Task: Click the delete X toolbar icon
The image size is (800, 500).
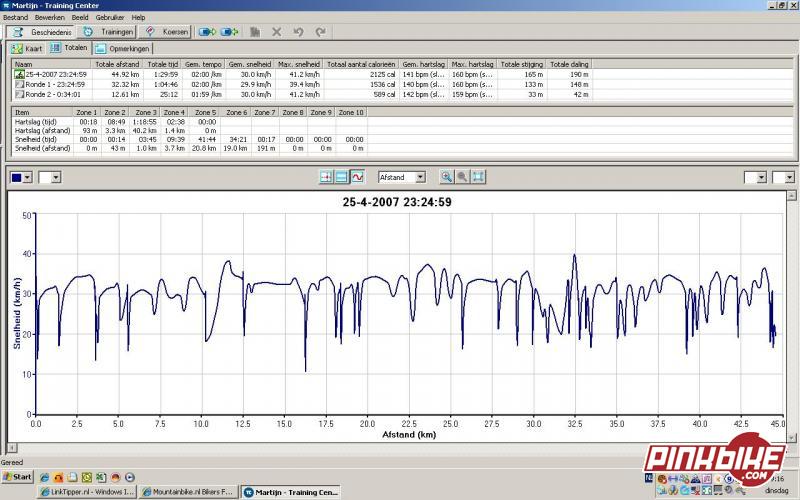Action: point(277,32)
